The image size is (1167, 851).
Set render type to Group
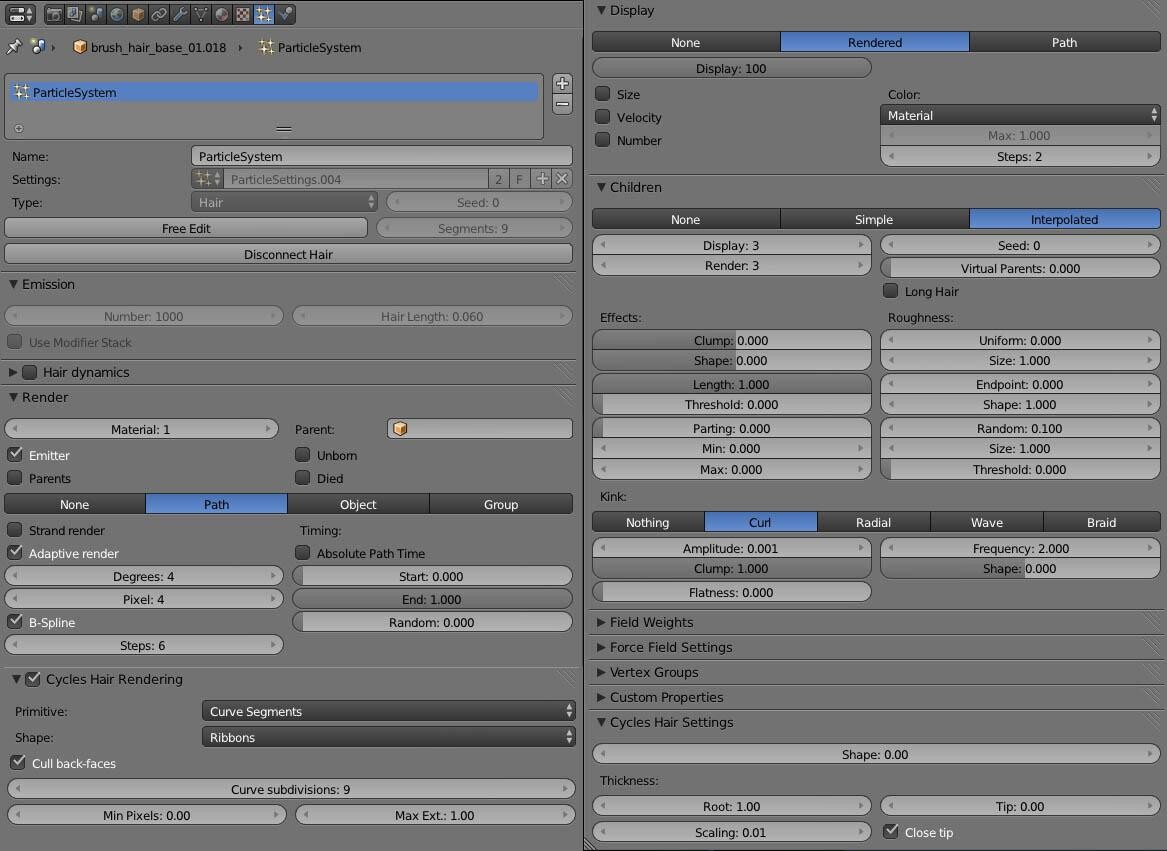[501, 504]
